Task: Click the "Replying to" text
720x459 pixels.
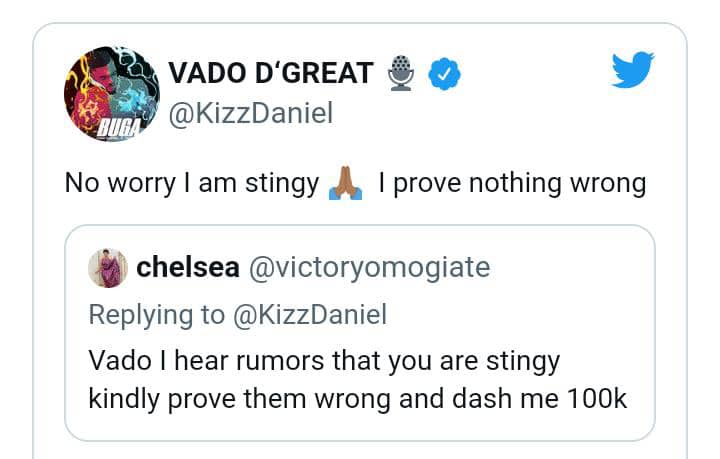Action: 157,314
